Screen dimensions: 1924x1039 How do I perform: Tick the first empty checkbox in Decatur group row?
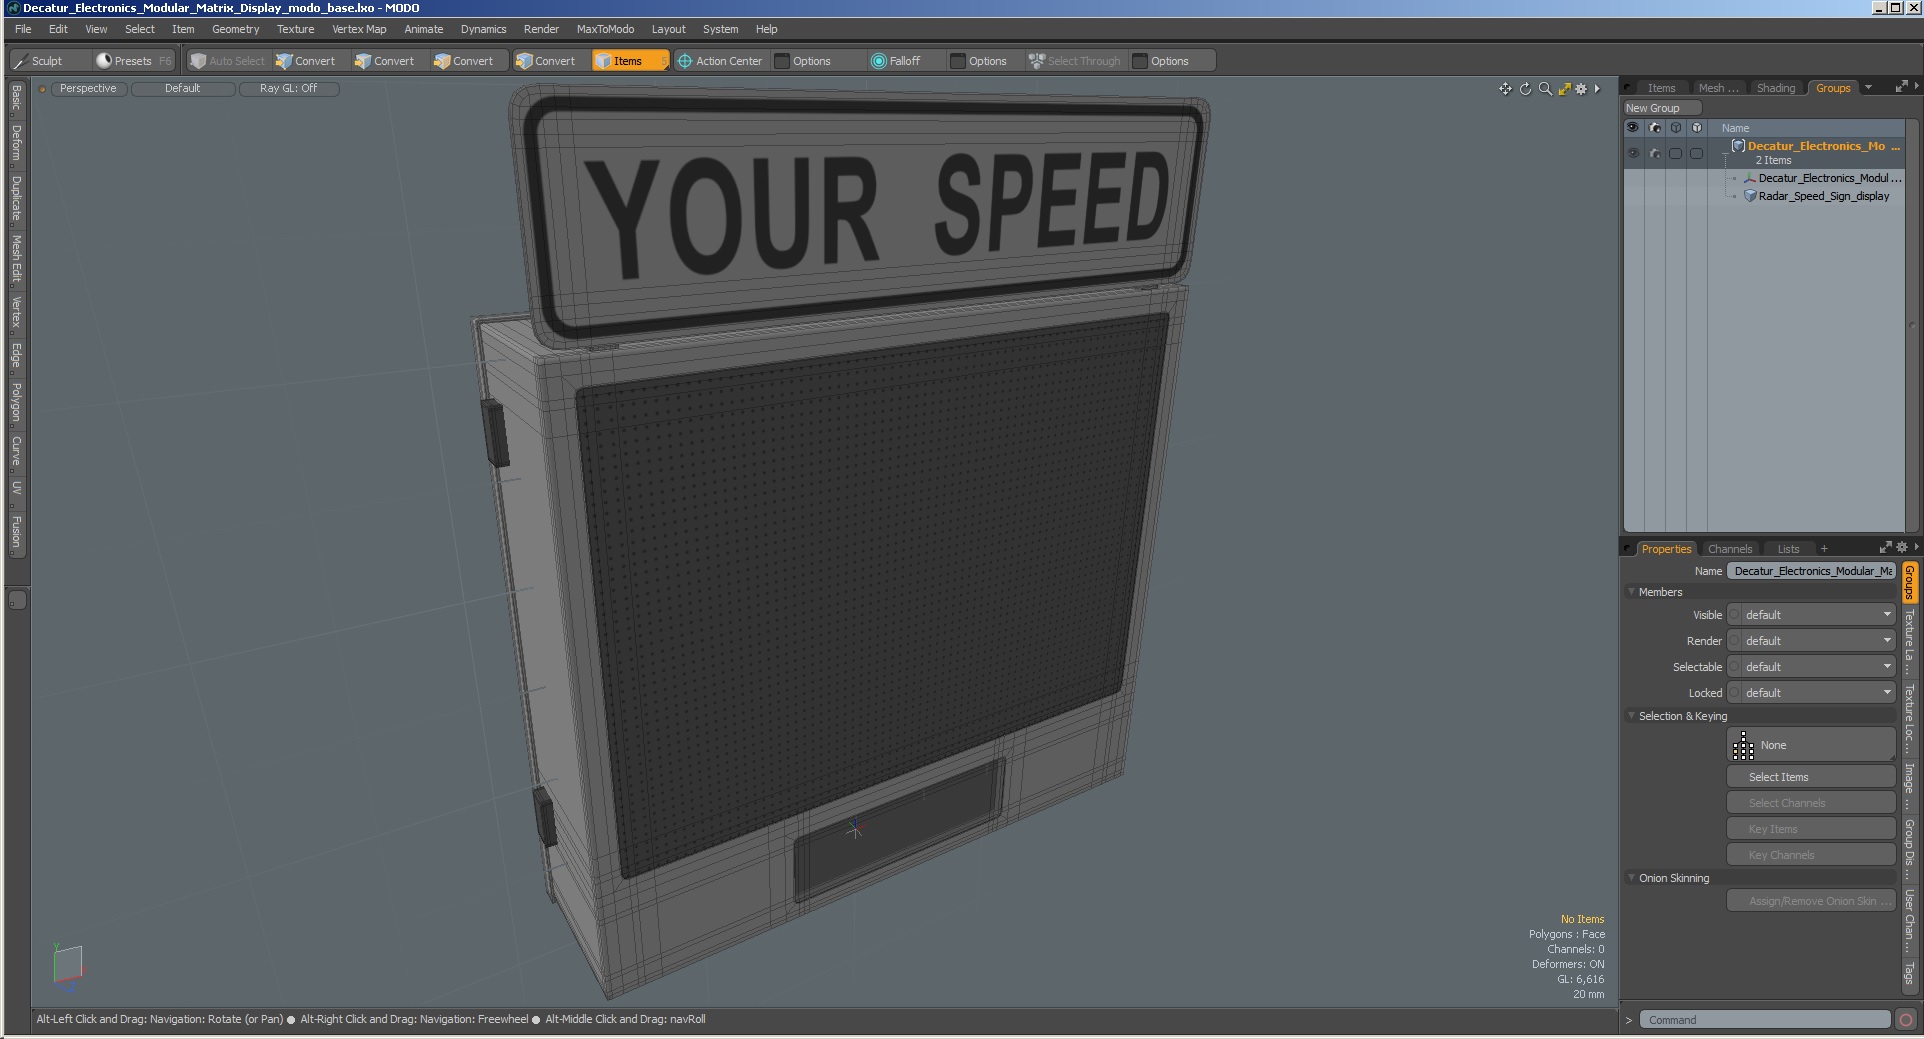click(x=1676, y=153)
